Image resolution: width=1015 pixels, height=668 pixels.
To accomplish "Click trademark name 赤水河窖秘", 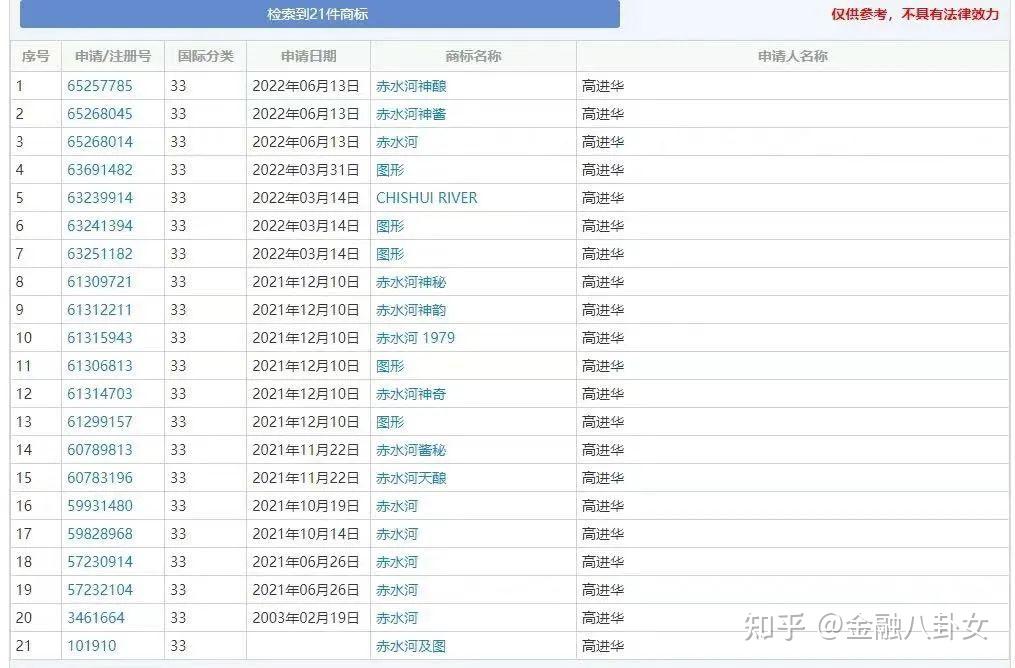I will point(411,450).
